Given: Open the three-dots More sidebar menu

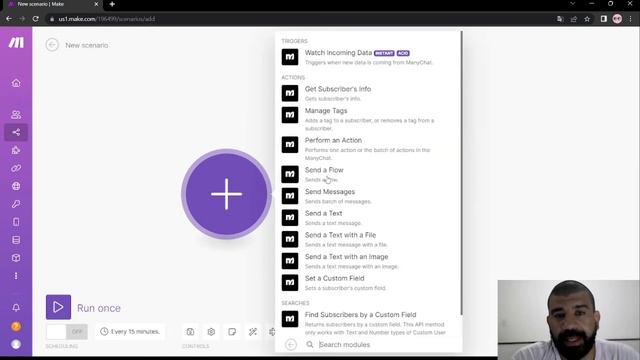Looking at the screenshot, I should coord(16,276).
